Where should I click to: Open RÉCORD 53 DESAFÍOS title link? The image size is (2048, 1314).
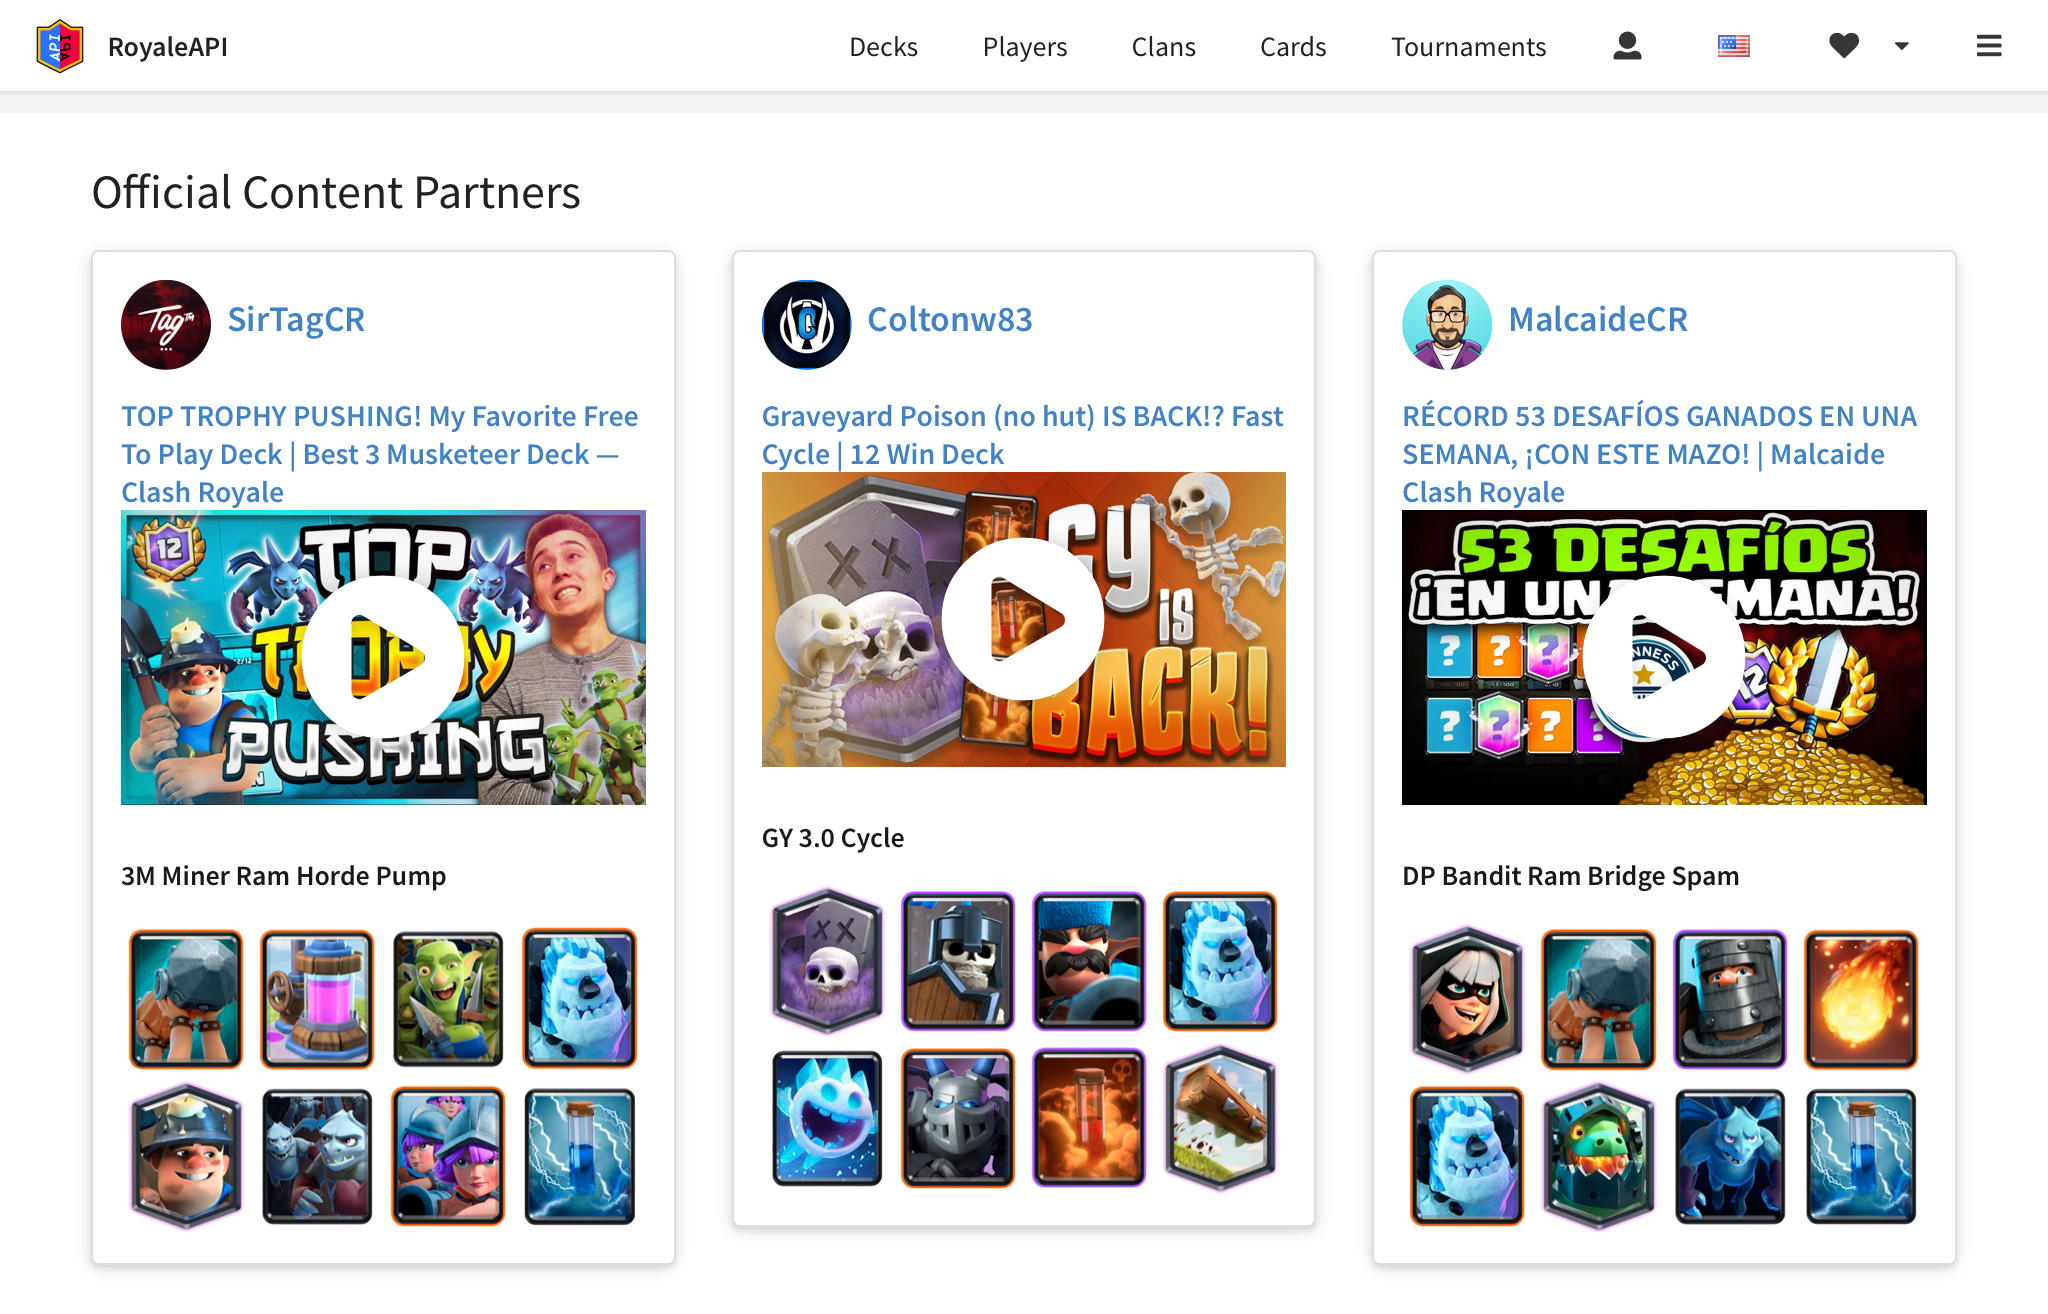[1660, 454]
